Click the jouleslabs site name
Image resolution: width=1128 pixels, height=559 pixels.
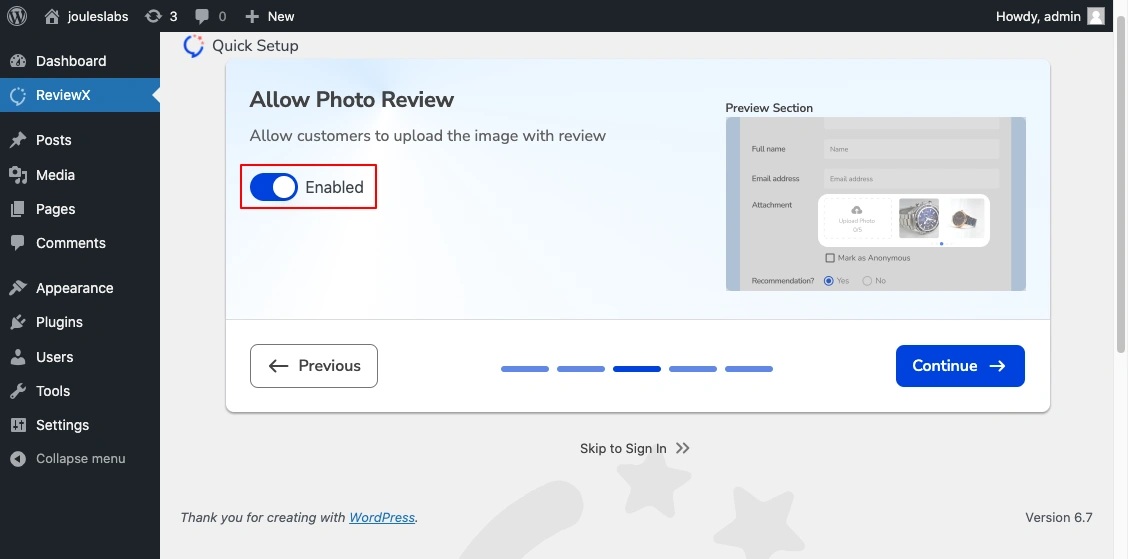[98, 16]
